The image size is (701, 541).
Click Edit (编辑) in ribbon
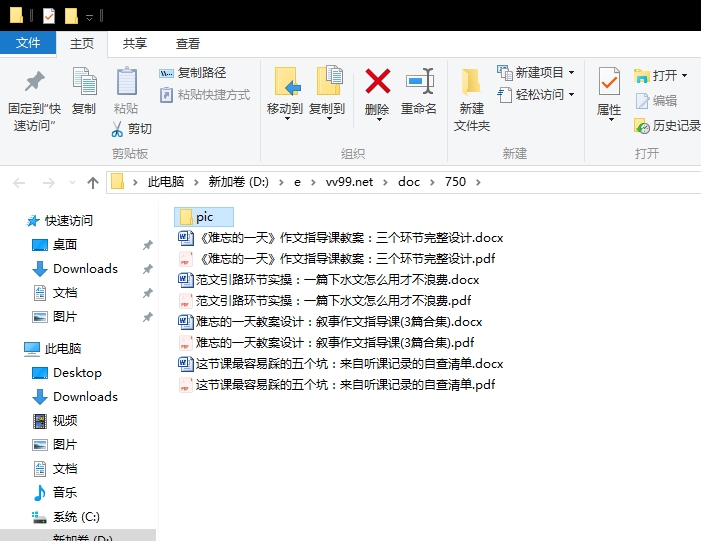tap(656, 101)
